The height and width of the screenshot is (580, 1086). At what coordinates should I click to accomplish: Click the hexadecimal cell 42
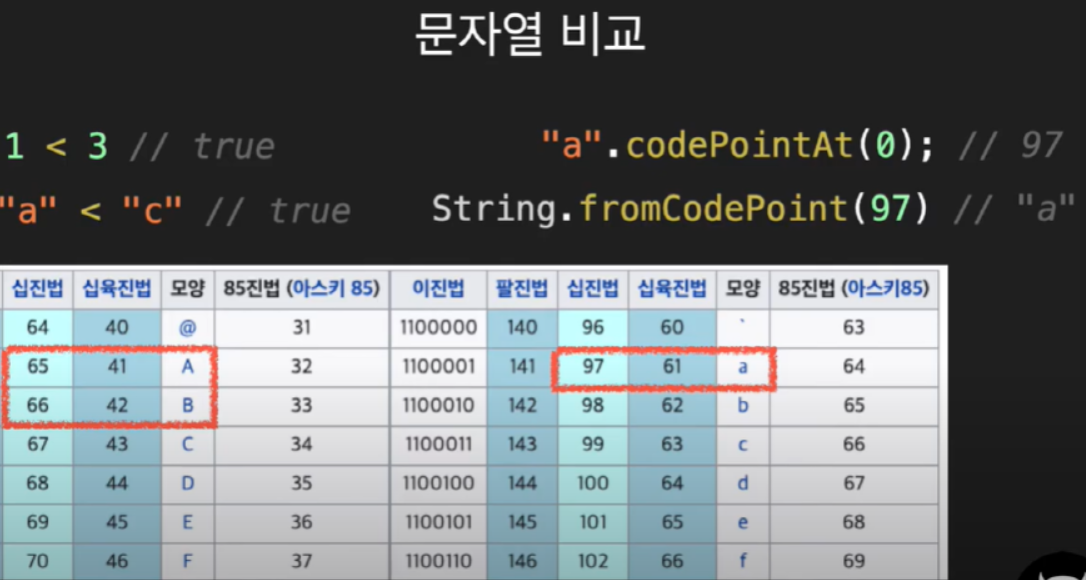pos(117,405)
